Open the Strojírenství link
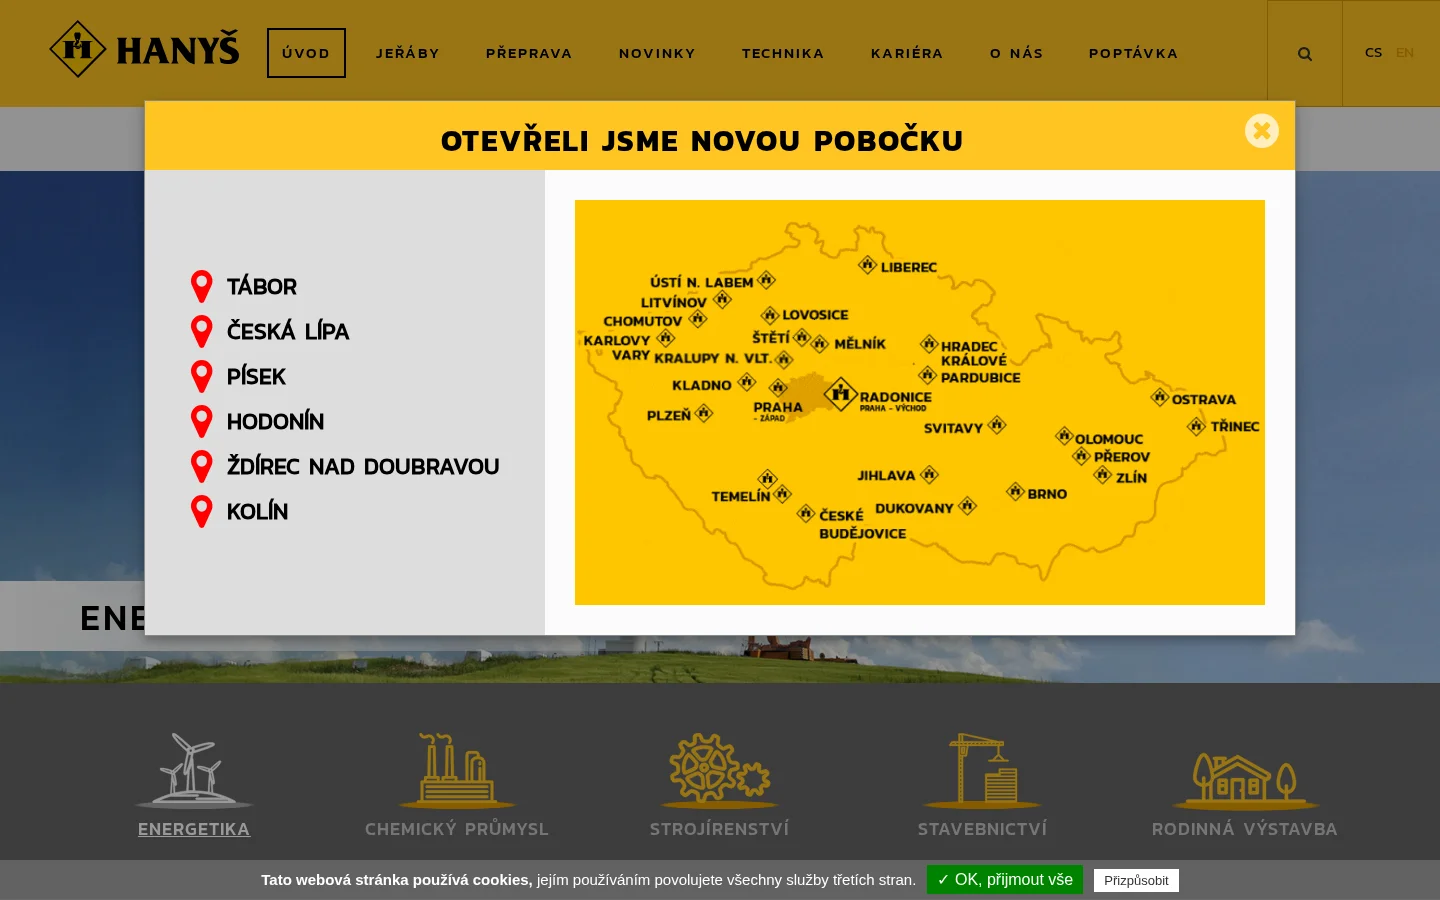1440x900 pixels. (x=720, y=829)
